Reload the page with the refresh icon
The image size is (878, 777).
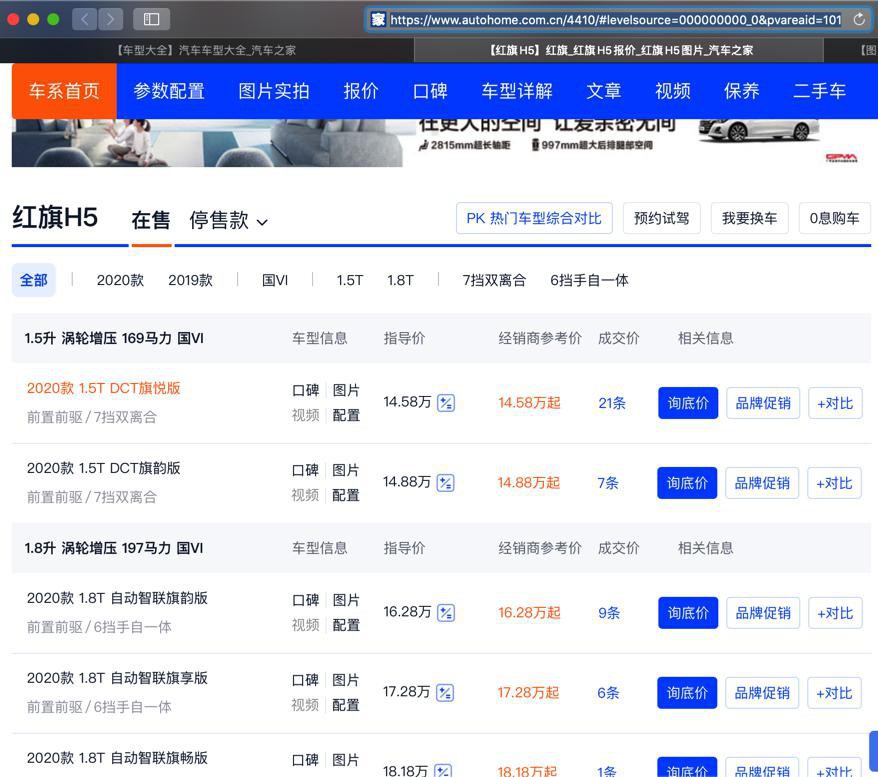pyautogui.click(x=859, y=20)
